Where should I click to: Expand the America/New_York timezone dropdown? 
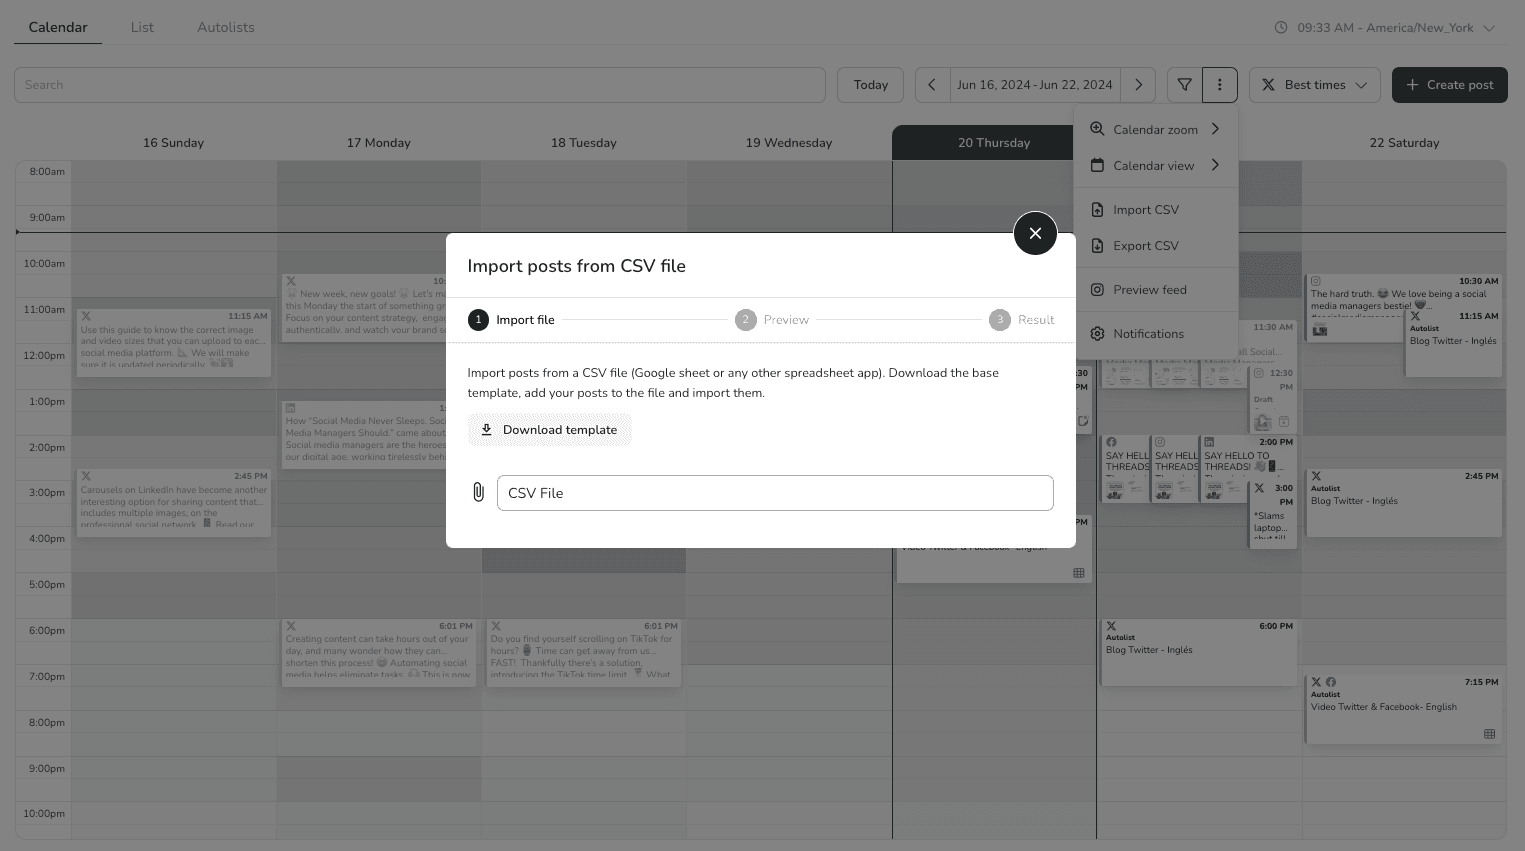click(x=1489, y=28)
